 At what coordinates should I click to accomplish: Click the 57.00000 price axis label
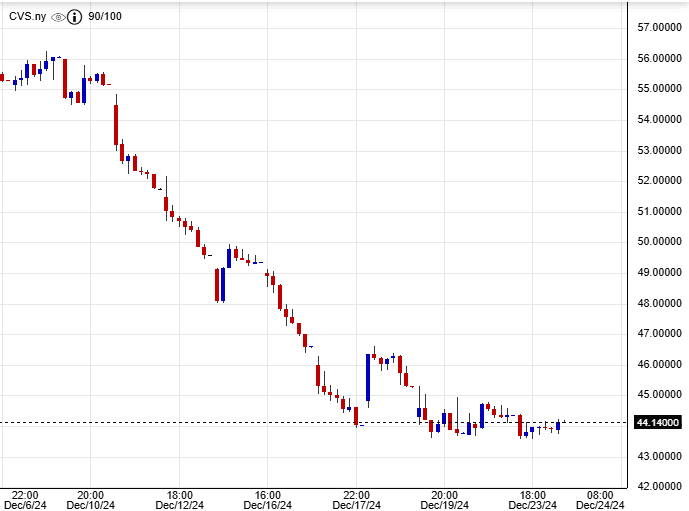[659, 28]
